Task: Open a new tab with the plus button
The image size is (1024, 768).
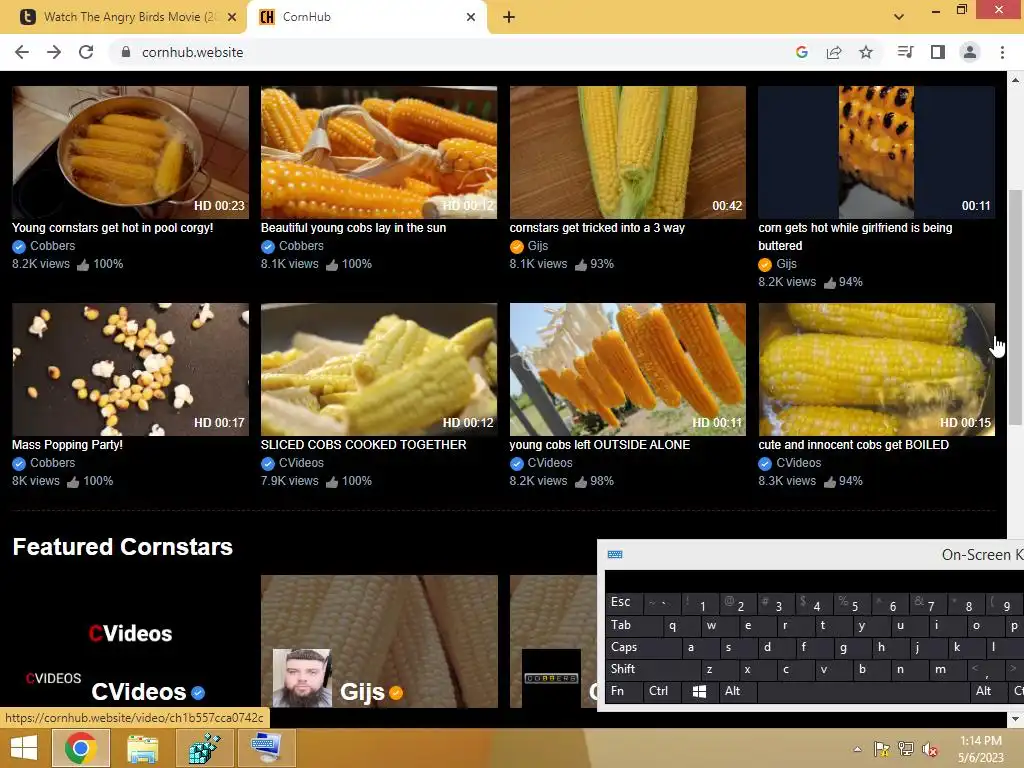Action: point(509,18)
